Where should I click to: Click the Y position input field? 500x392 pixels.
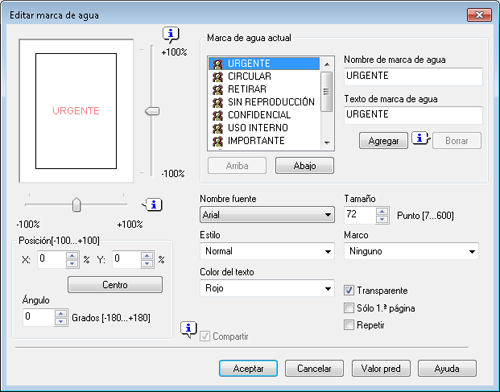[127, 259]
